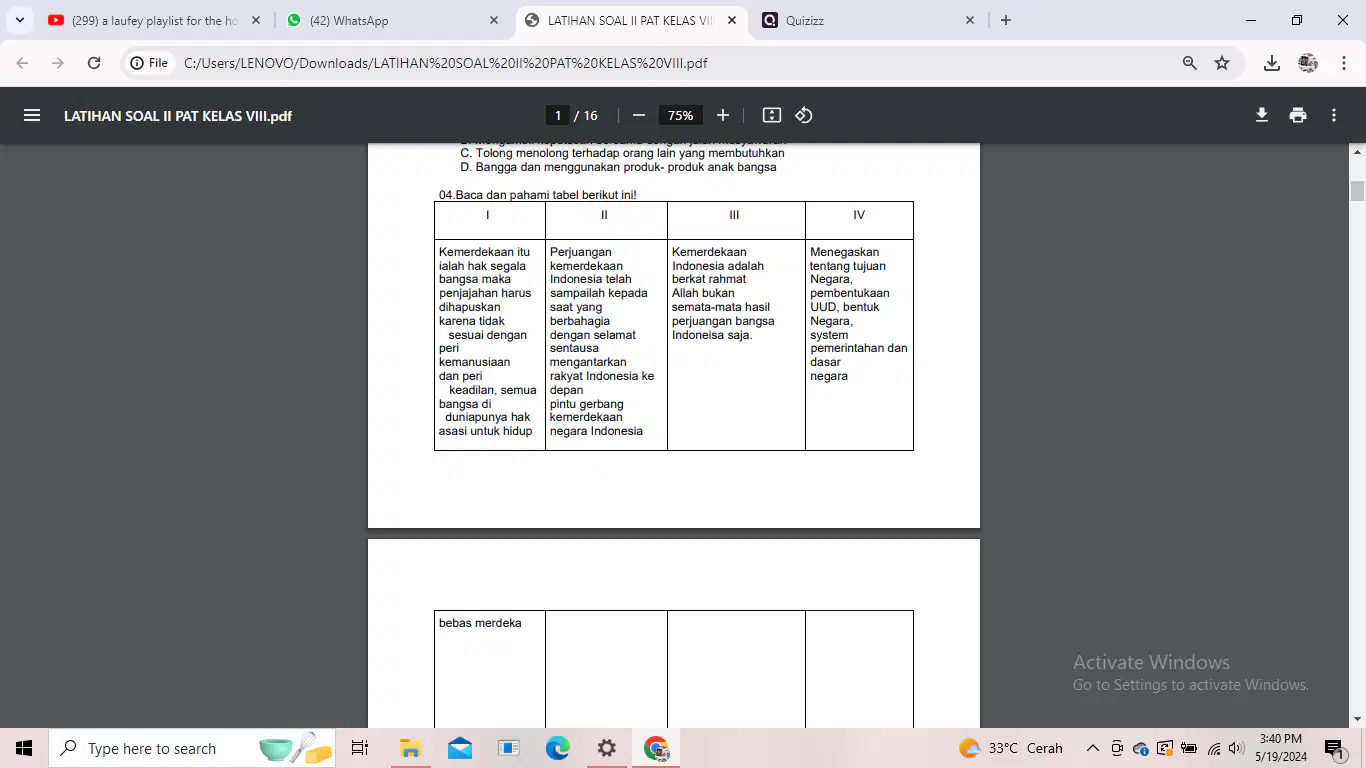This screenshot has width=1366, height=768.
Task: Click the PDF vertical scrollbar thumb
Action: coord(1358,191)
